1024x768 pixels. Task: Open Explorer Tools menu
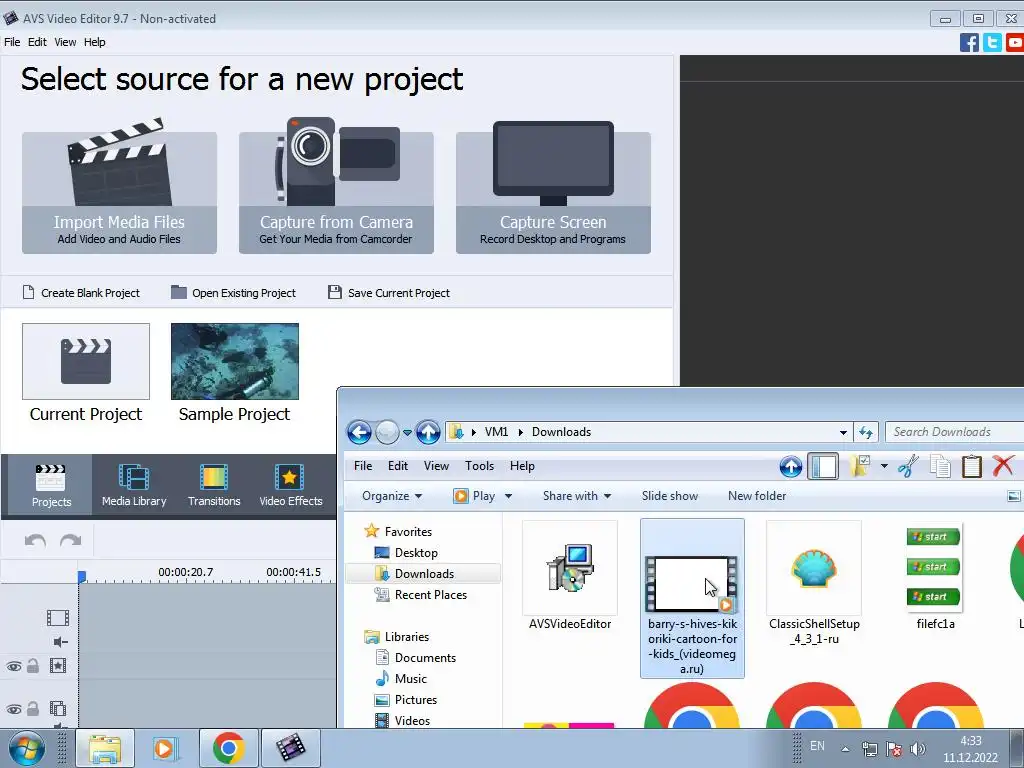point(479,466)
